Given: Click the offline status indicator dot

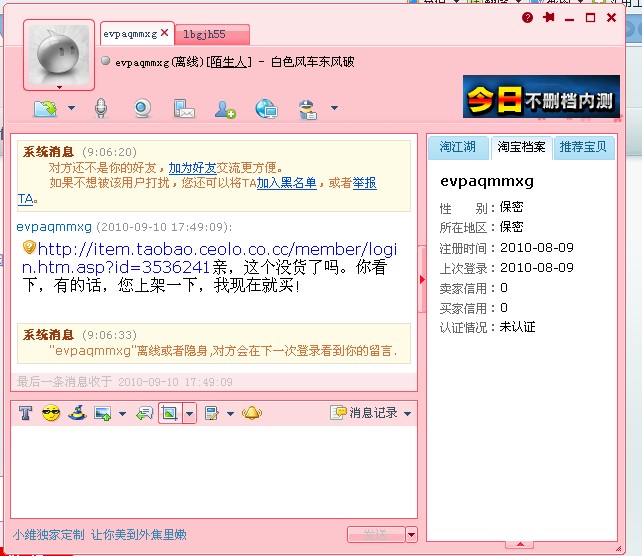Looking at the screenshot, I should (x=106, y=61).
